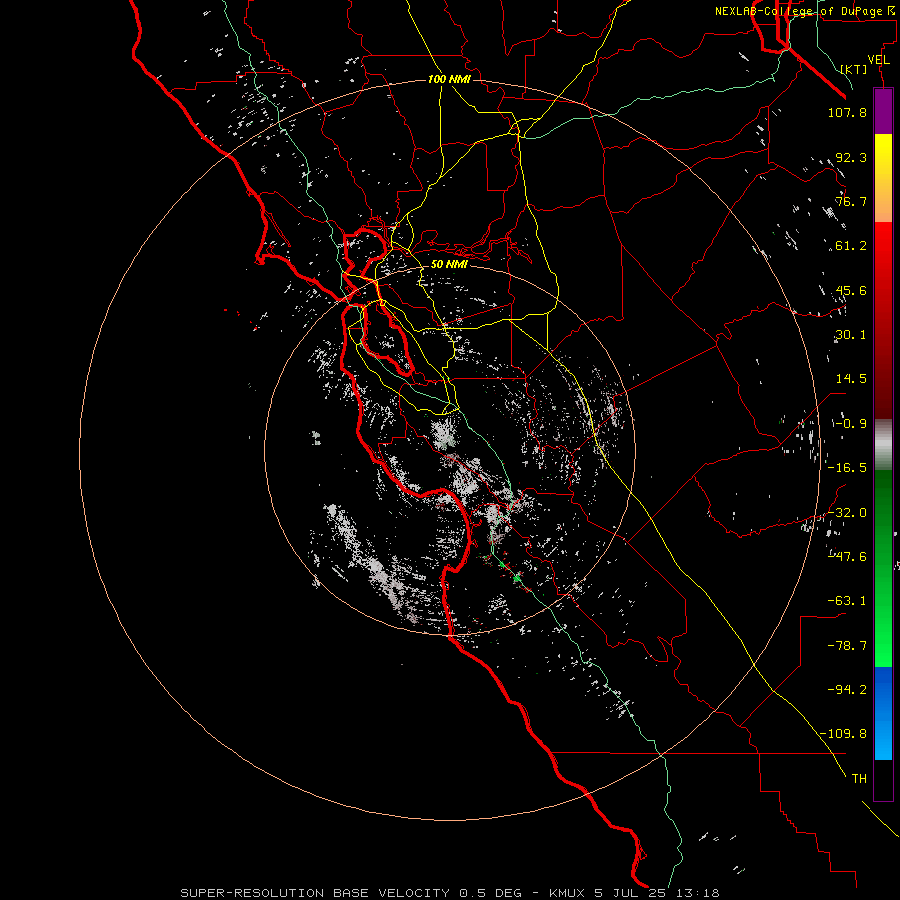Click the Super-Resolution Base Velocity caption
The width and height of the screenshot is (900, 900).
click(x=450, y=893)
